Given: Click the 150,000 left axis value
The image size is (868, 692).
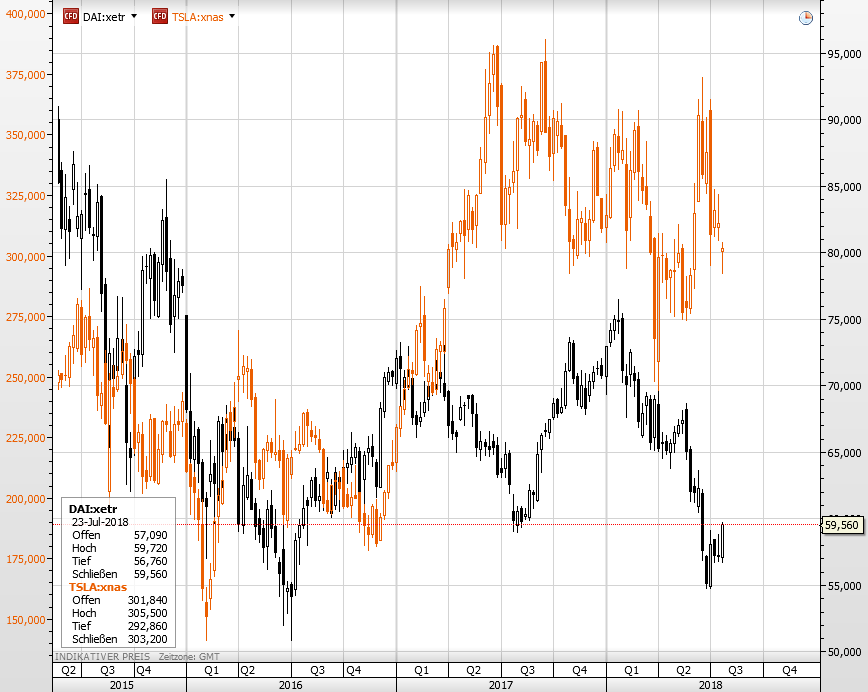Looking at the screenshot, I should click(25, 620).
